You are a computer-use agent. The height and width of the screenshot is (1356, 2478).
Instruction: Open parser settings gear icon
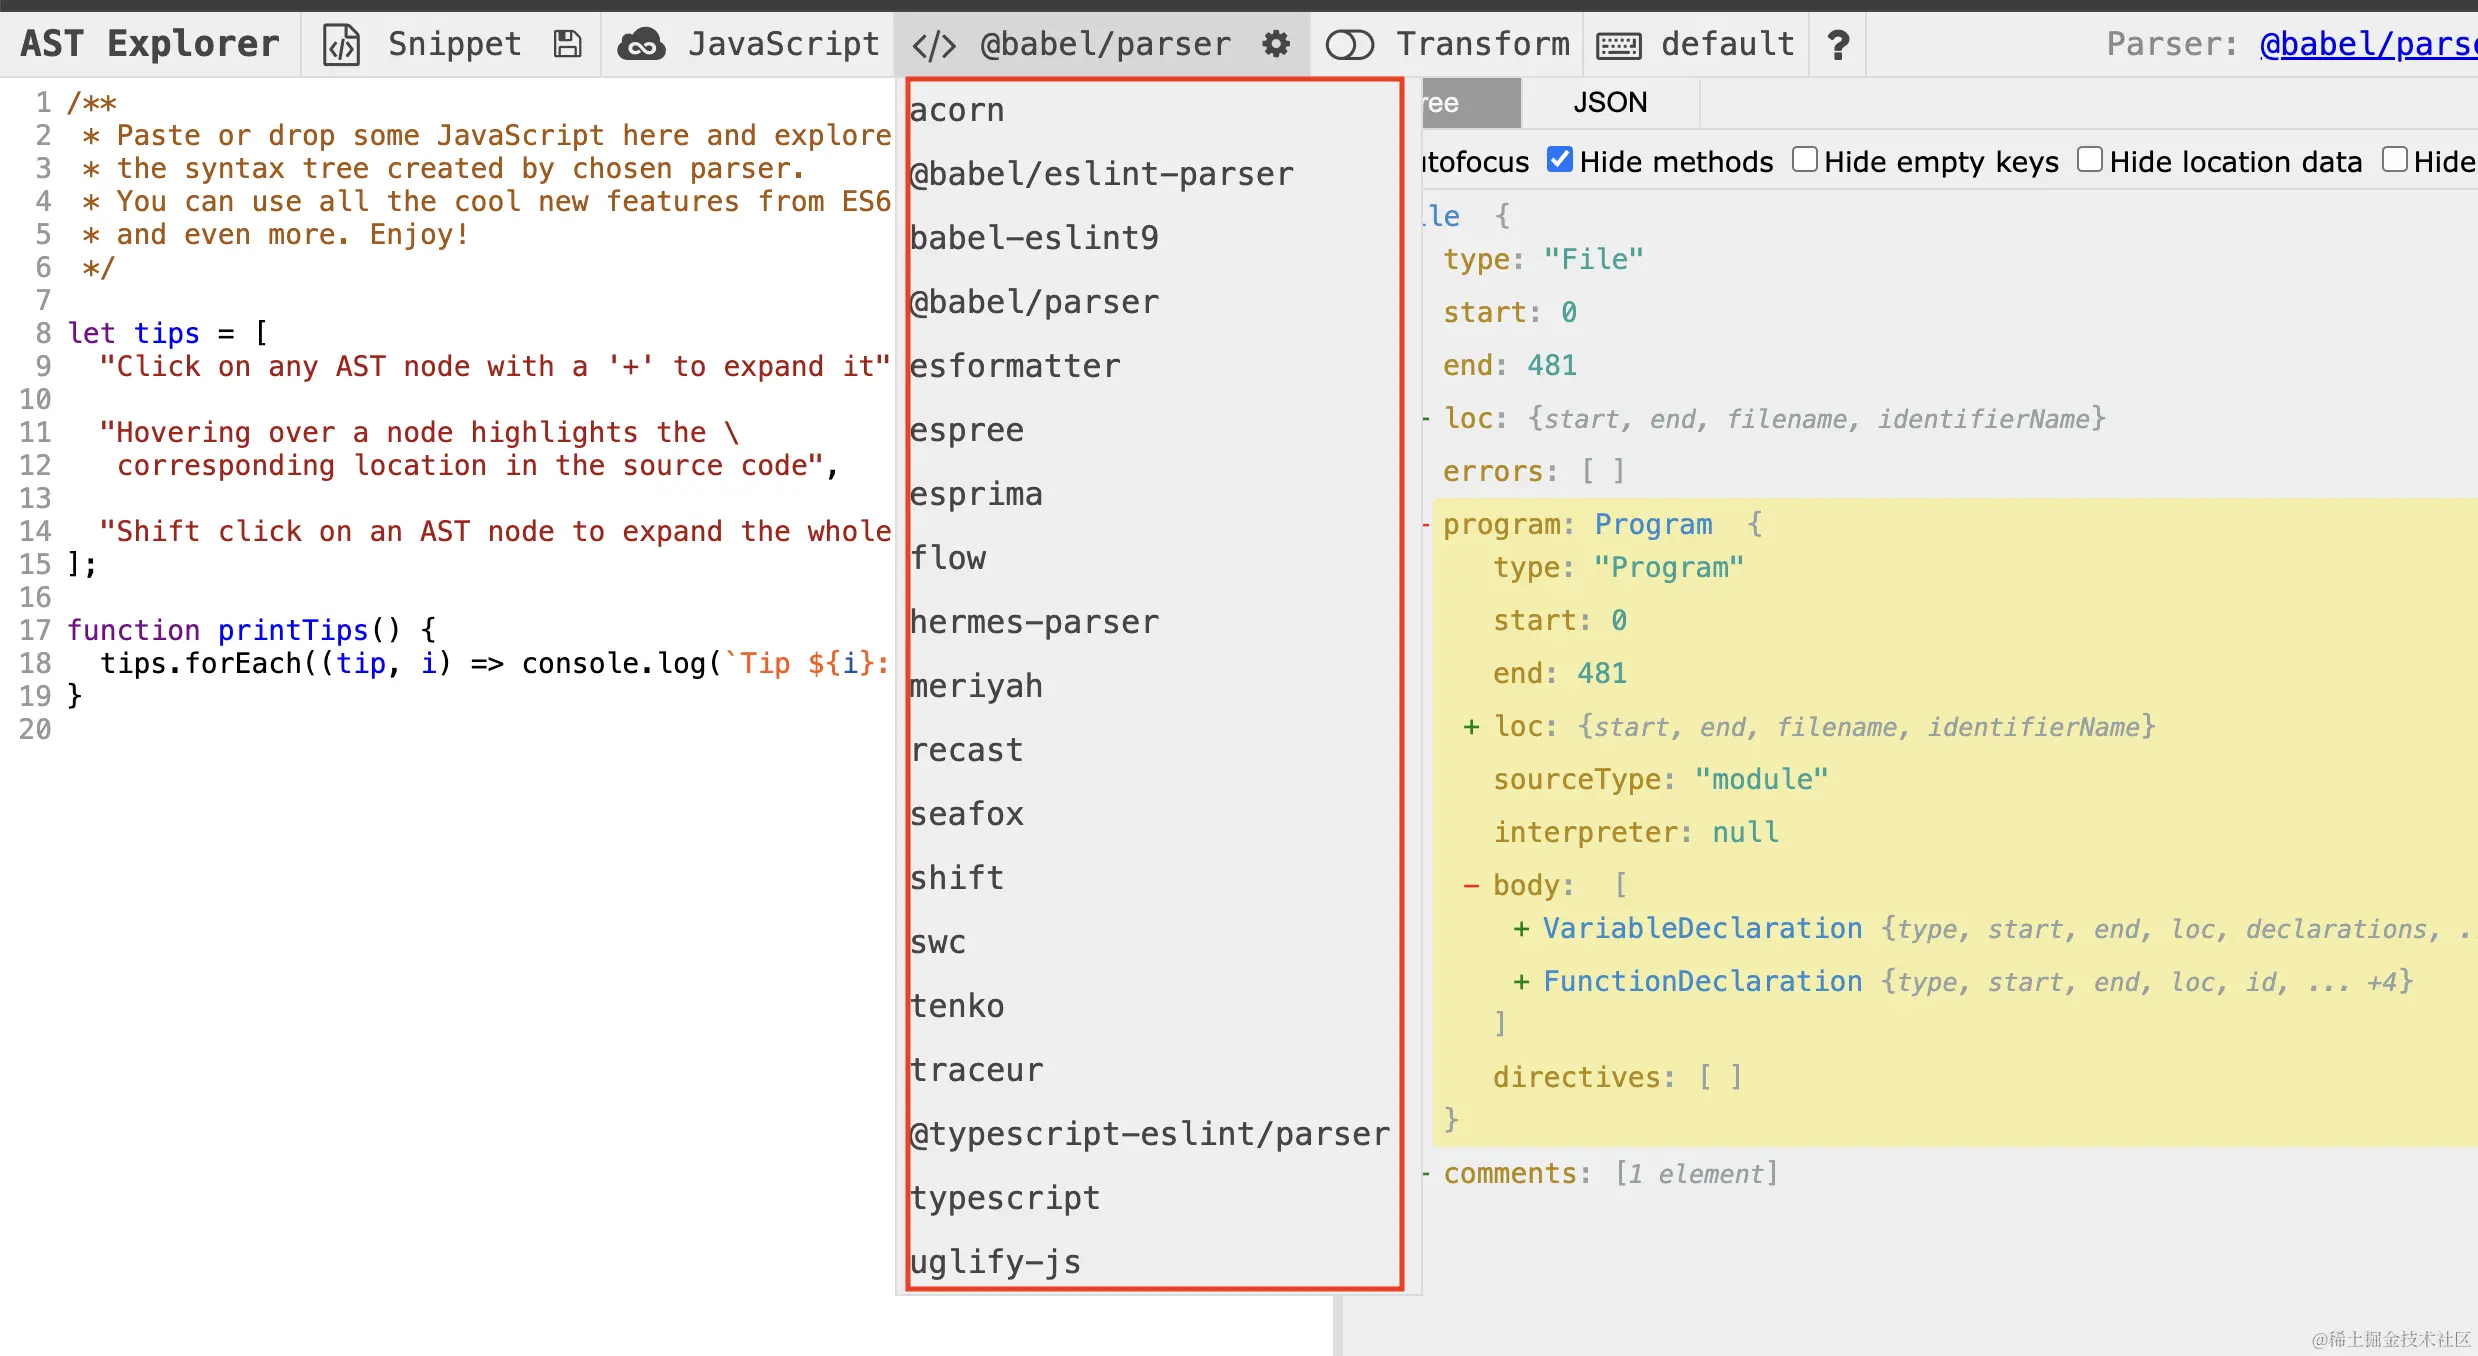(x=1276, y=44)
